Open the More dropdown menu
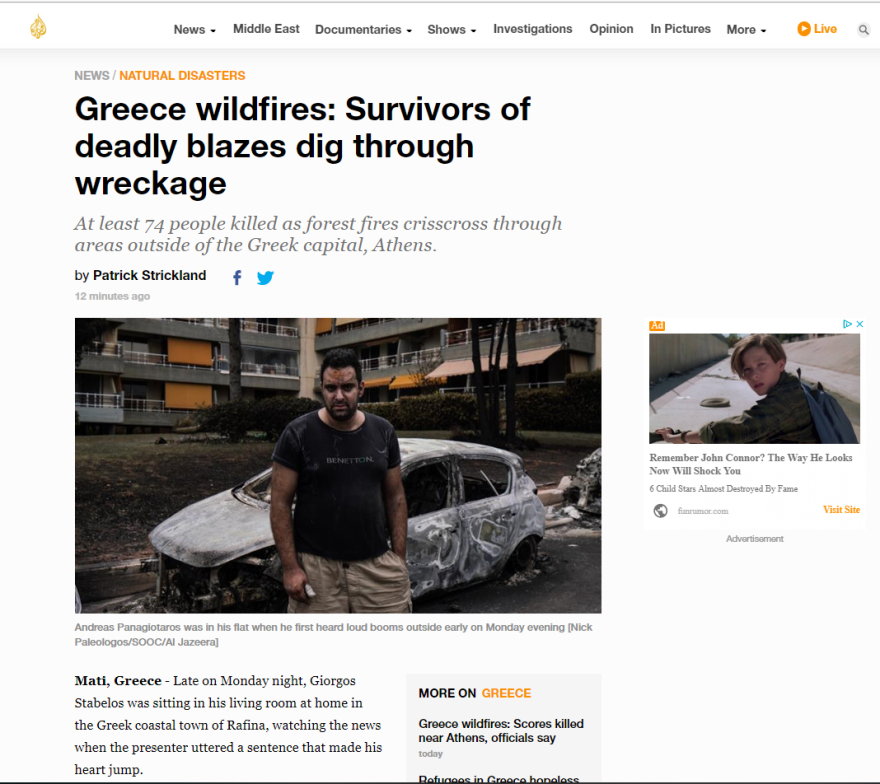880x784 pixels. pos(746,30)
